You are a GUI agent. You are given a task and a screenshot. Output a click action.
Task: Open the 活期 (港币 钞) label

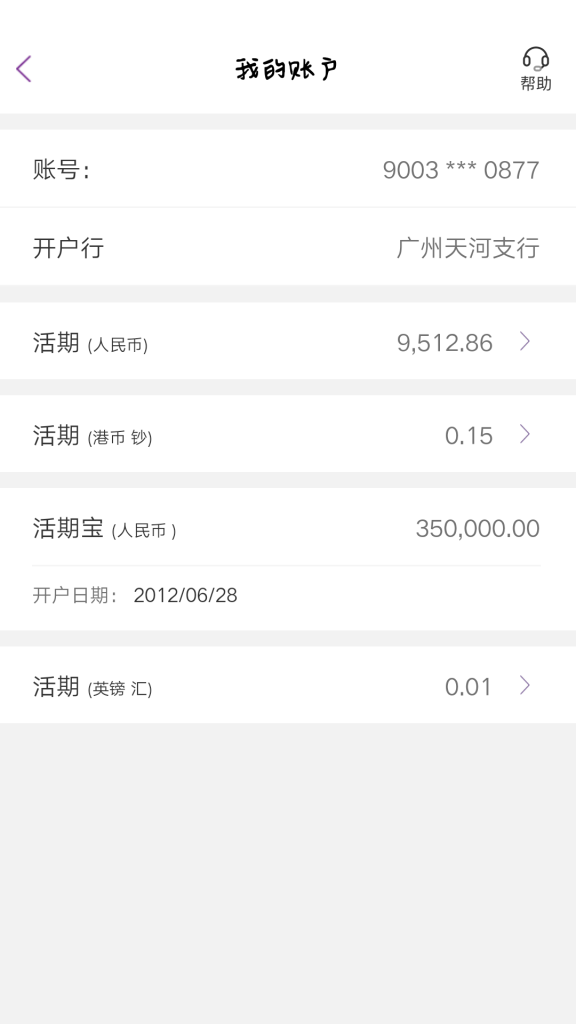tap(93, 436)
